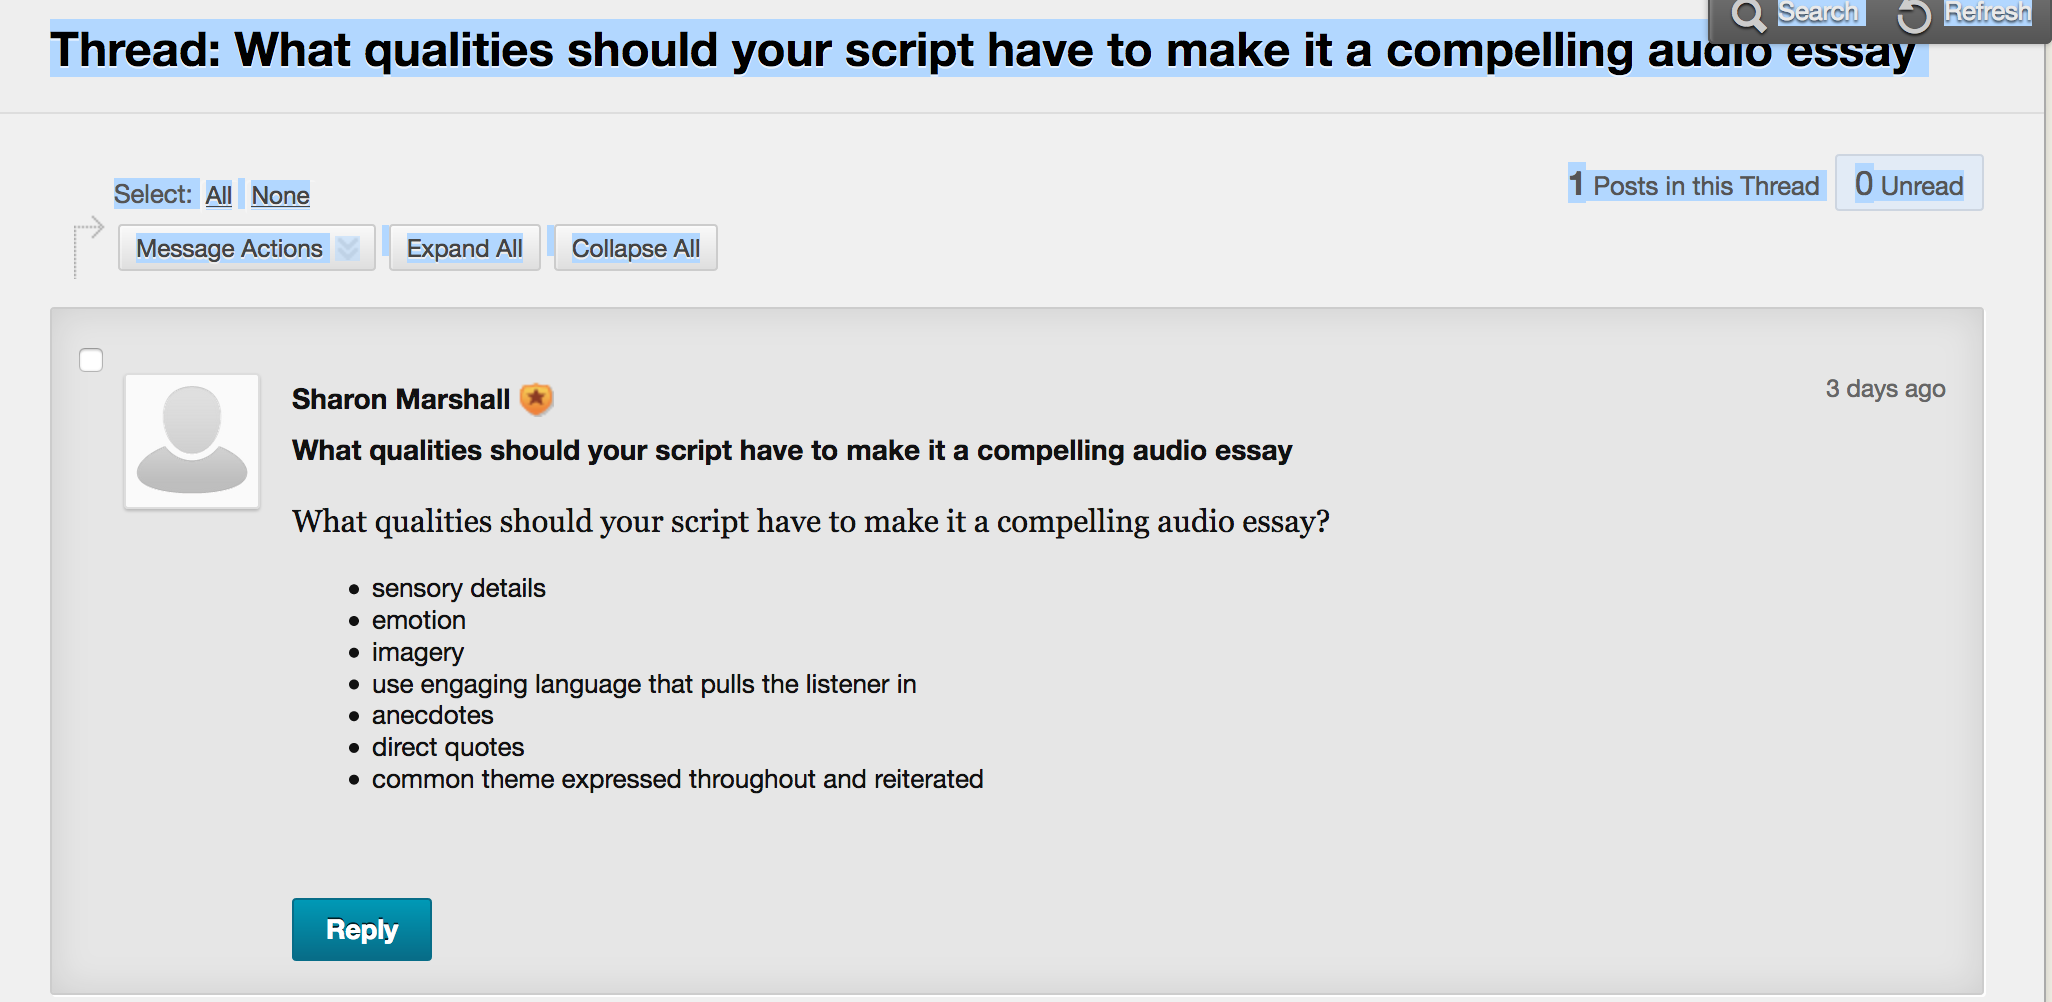Expand All posts in the thread
Screen dimensions: 2052x1002
tap(464, 247)
